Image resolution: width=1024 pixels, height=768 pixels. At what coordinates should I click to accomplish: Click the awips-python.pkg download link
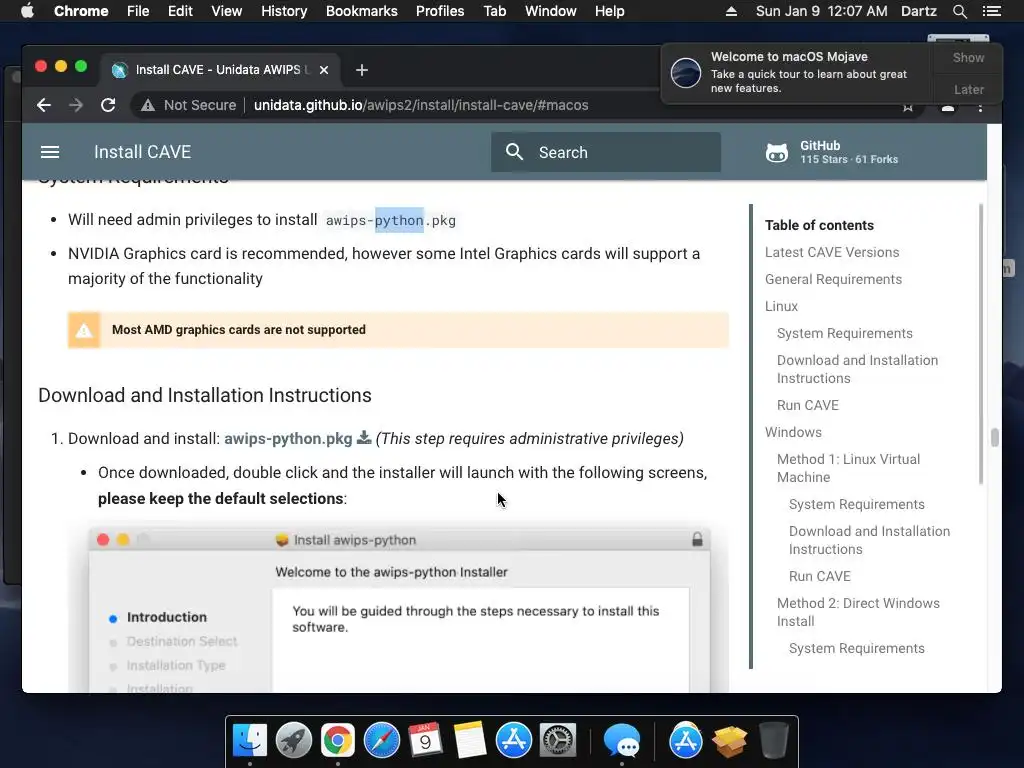(288, 438)
